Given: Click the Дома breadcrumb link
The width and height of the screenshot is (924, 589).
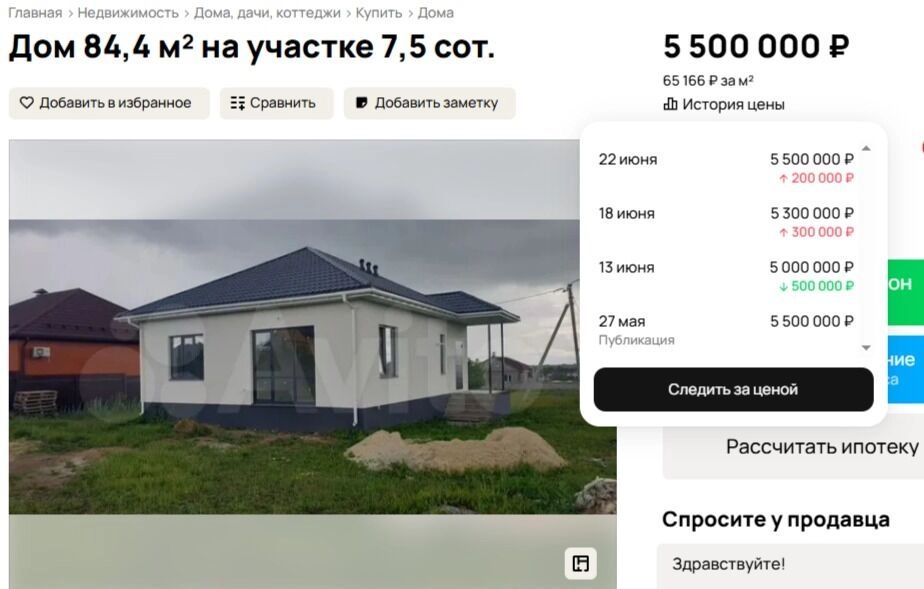Looking at the screenshot, I should (x=435, y=13).
